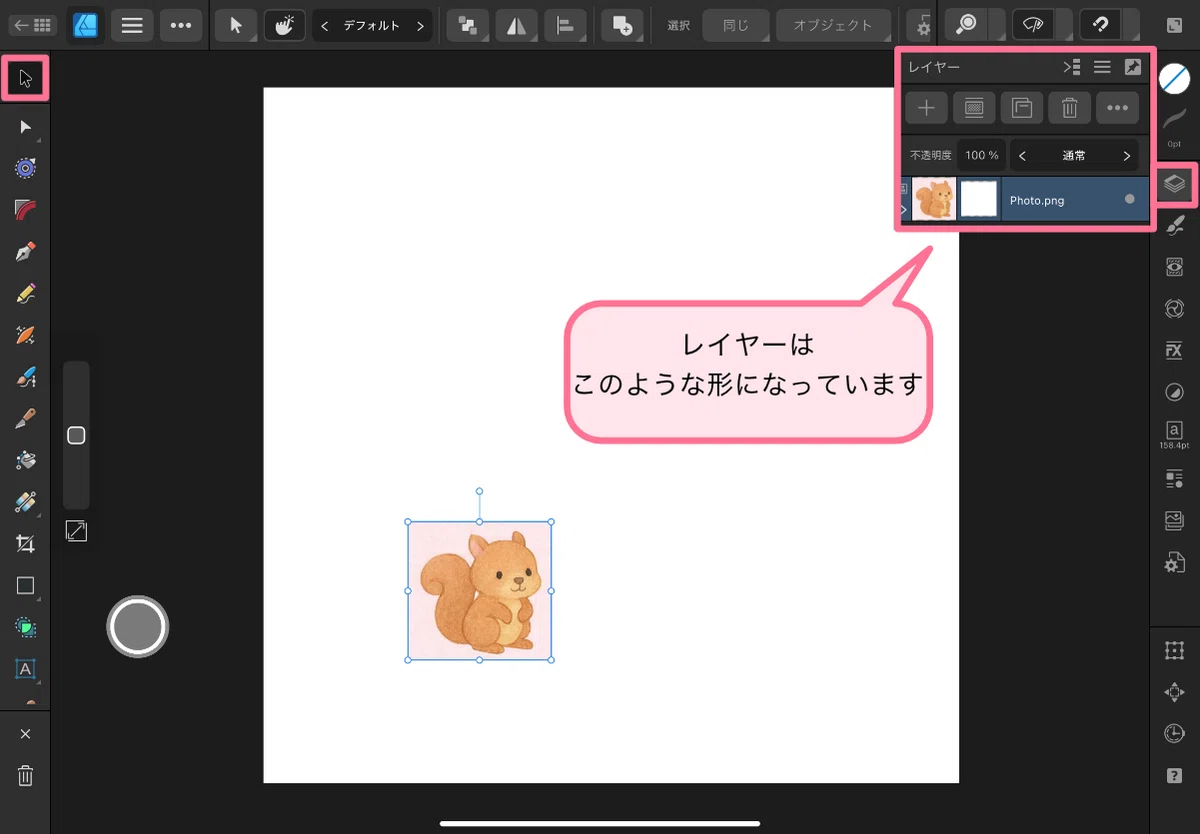
Task: Open the History clock studio
Action: coord(1174,734)
